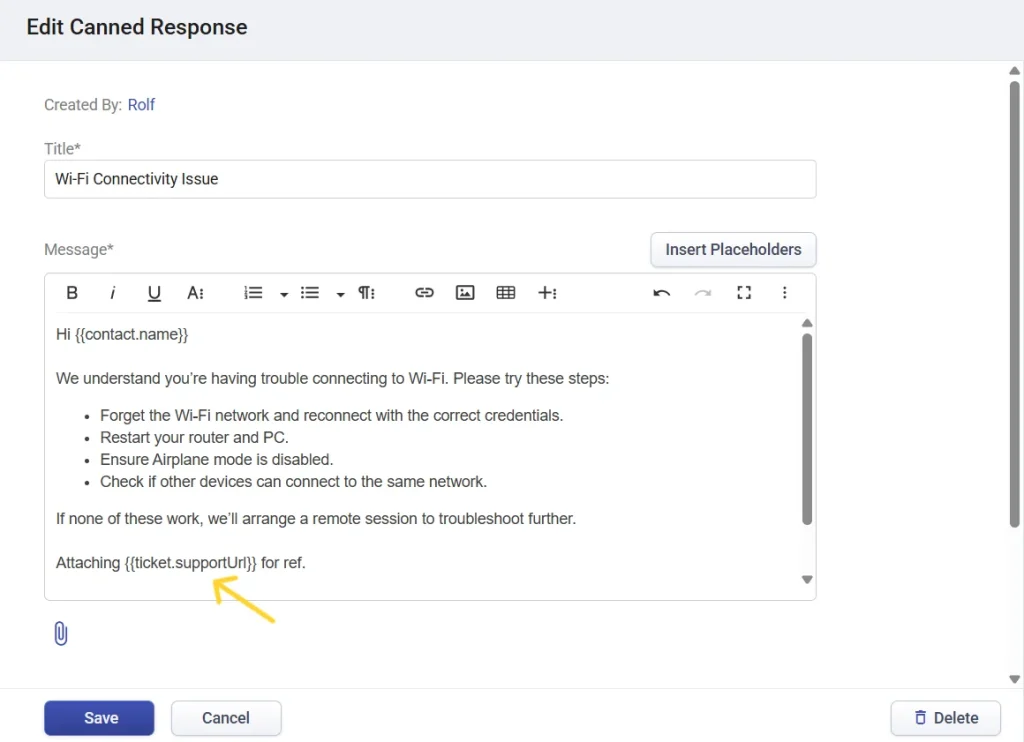Expand ordered list style dropdown arrow

click(283, 295)
